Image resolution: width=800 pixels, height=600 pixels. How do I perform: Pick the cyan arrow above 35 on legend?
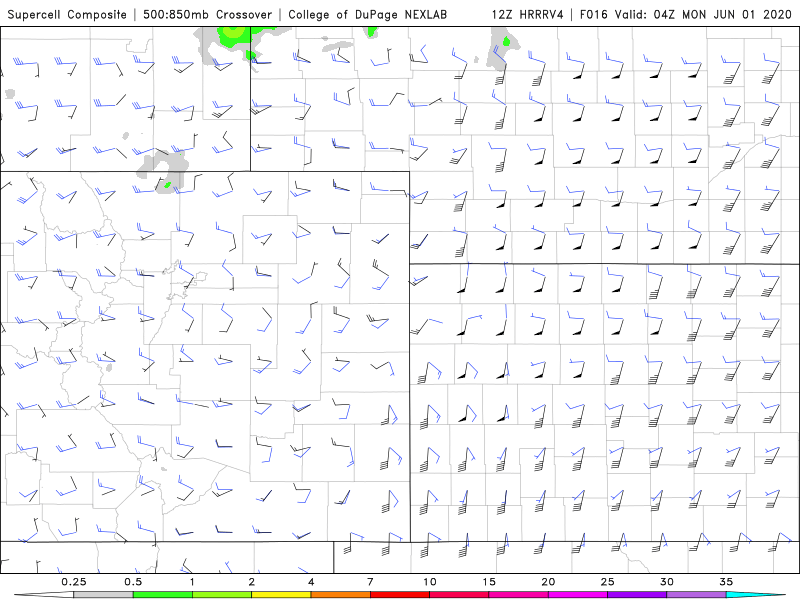[x=756, y=595]
